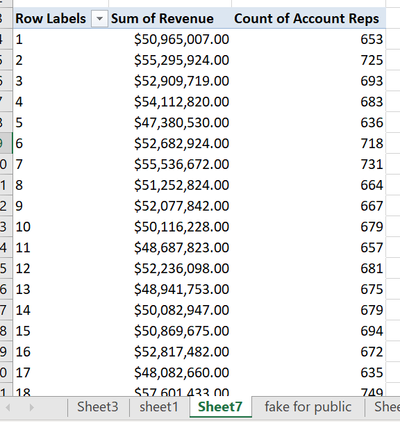Select the Sheet7 tab

pos(220,407)
